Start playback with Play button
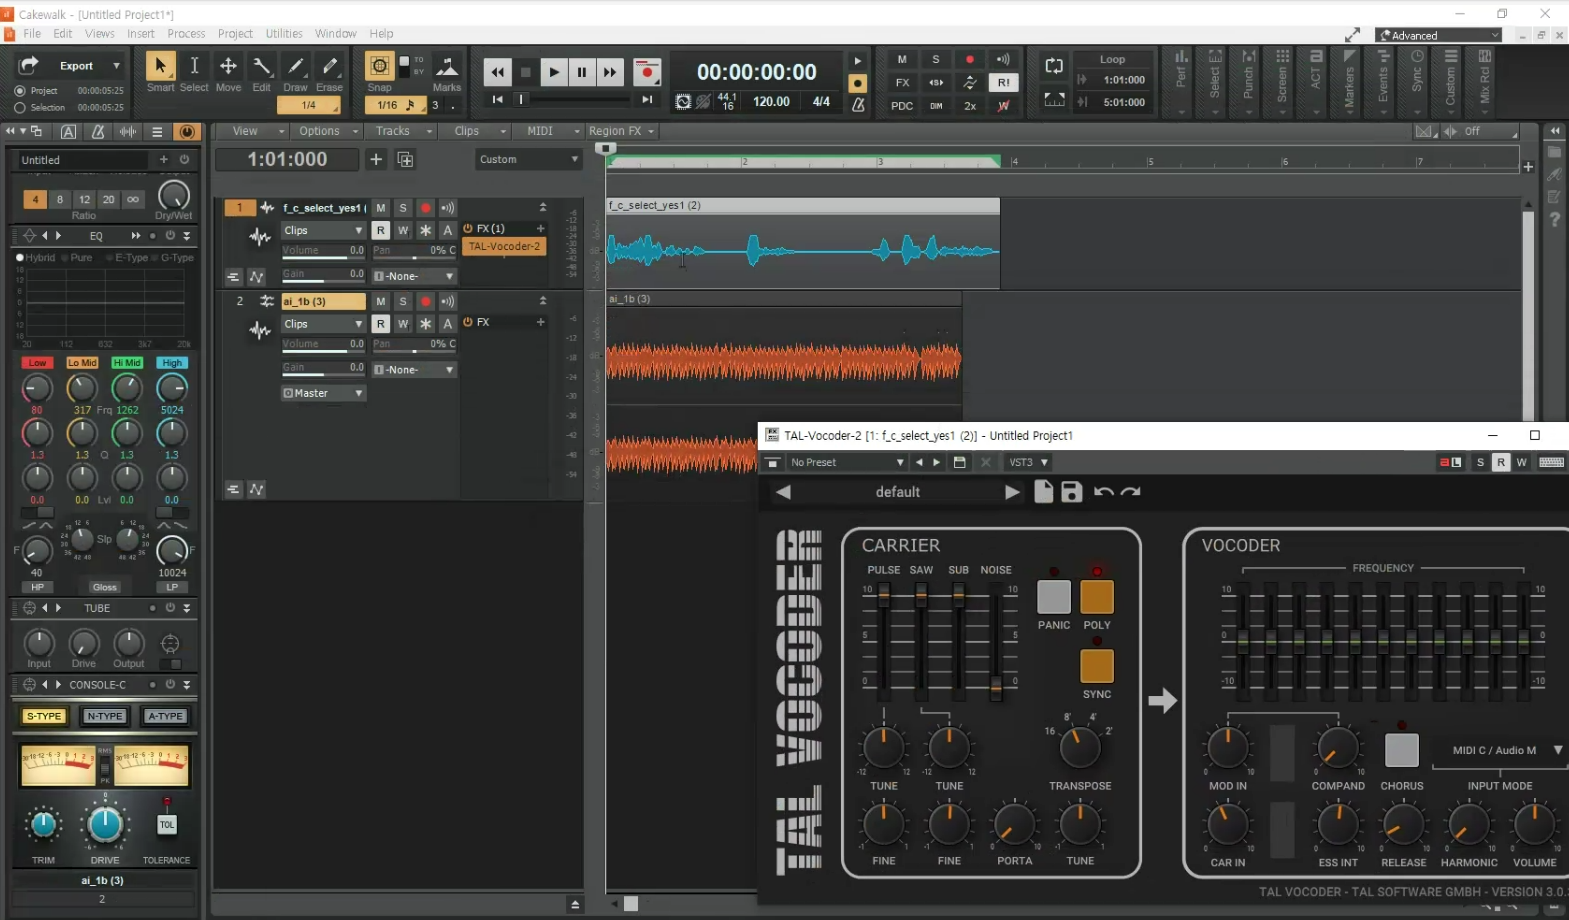Screen dimensions: 1569x920 coord(553,72)
